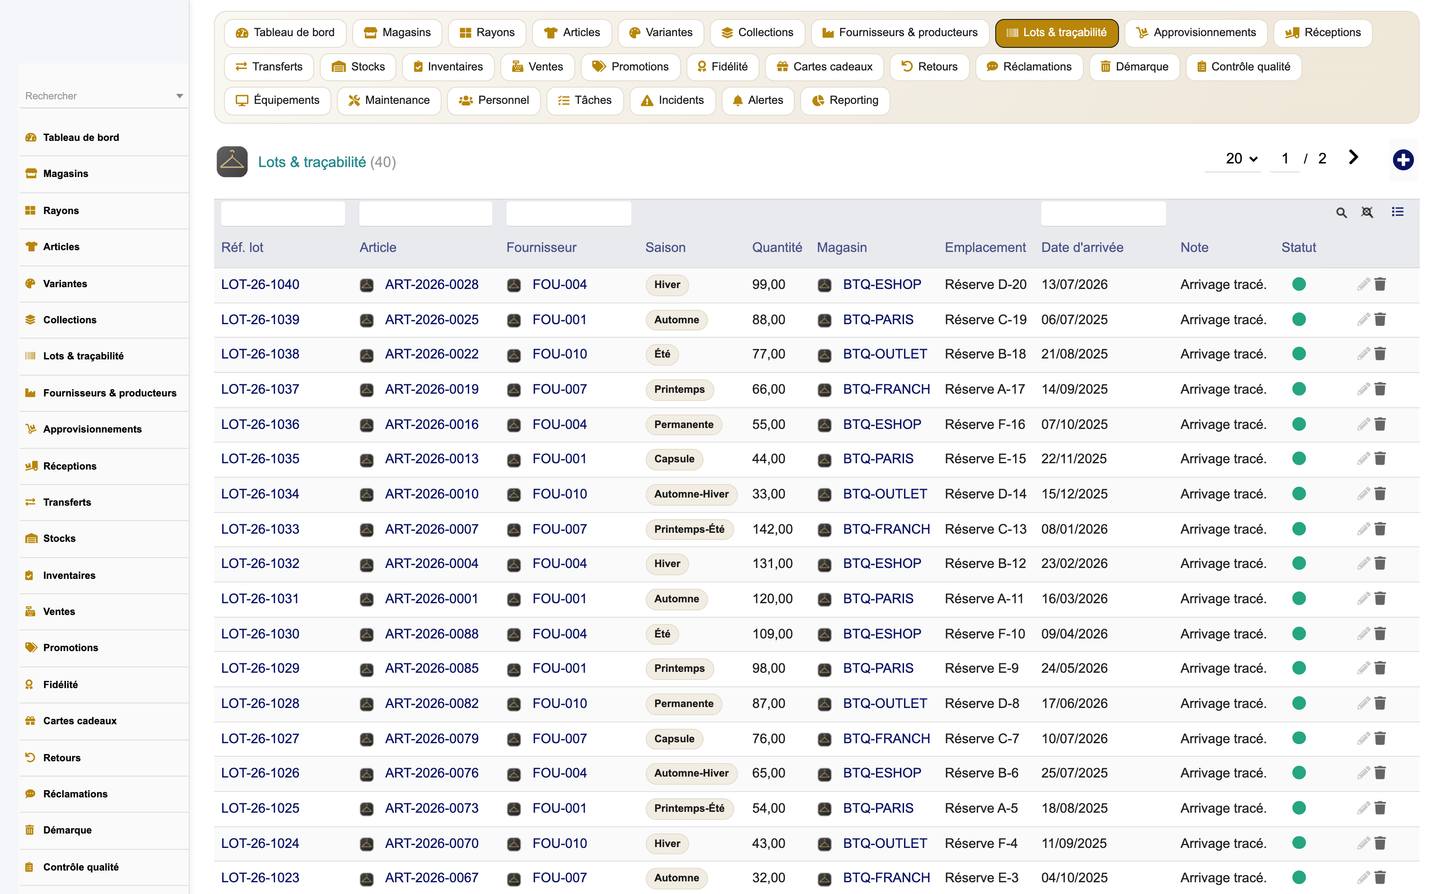Go to next page arrow
The image size is (1445, 894).
[1353, 158]
